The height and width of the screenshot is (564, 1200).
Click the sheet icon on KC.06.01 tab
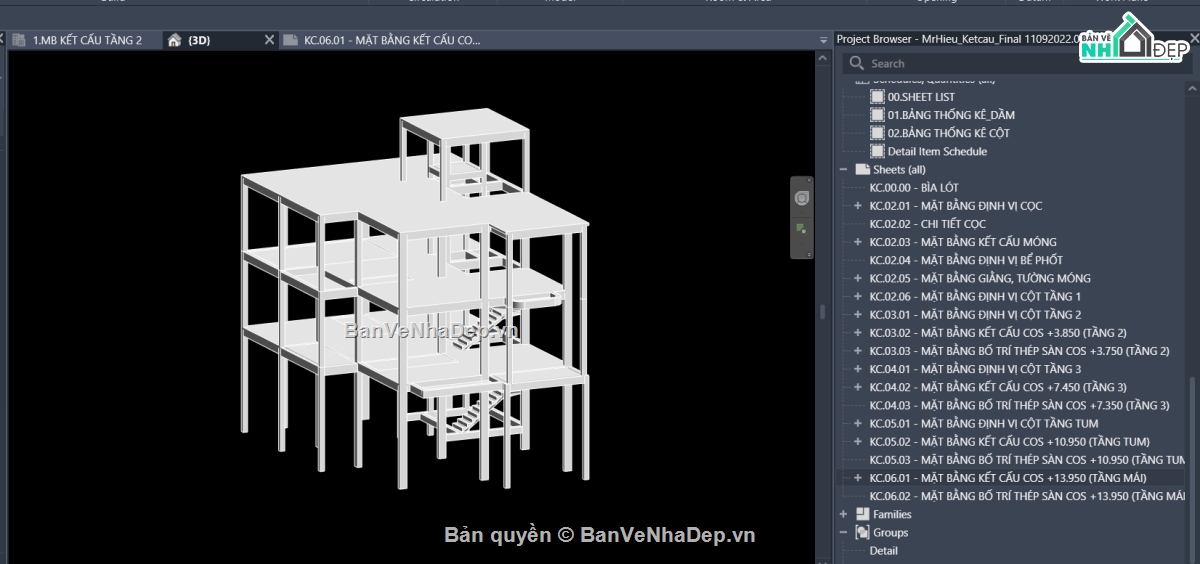tap(291, 40)
